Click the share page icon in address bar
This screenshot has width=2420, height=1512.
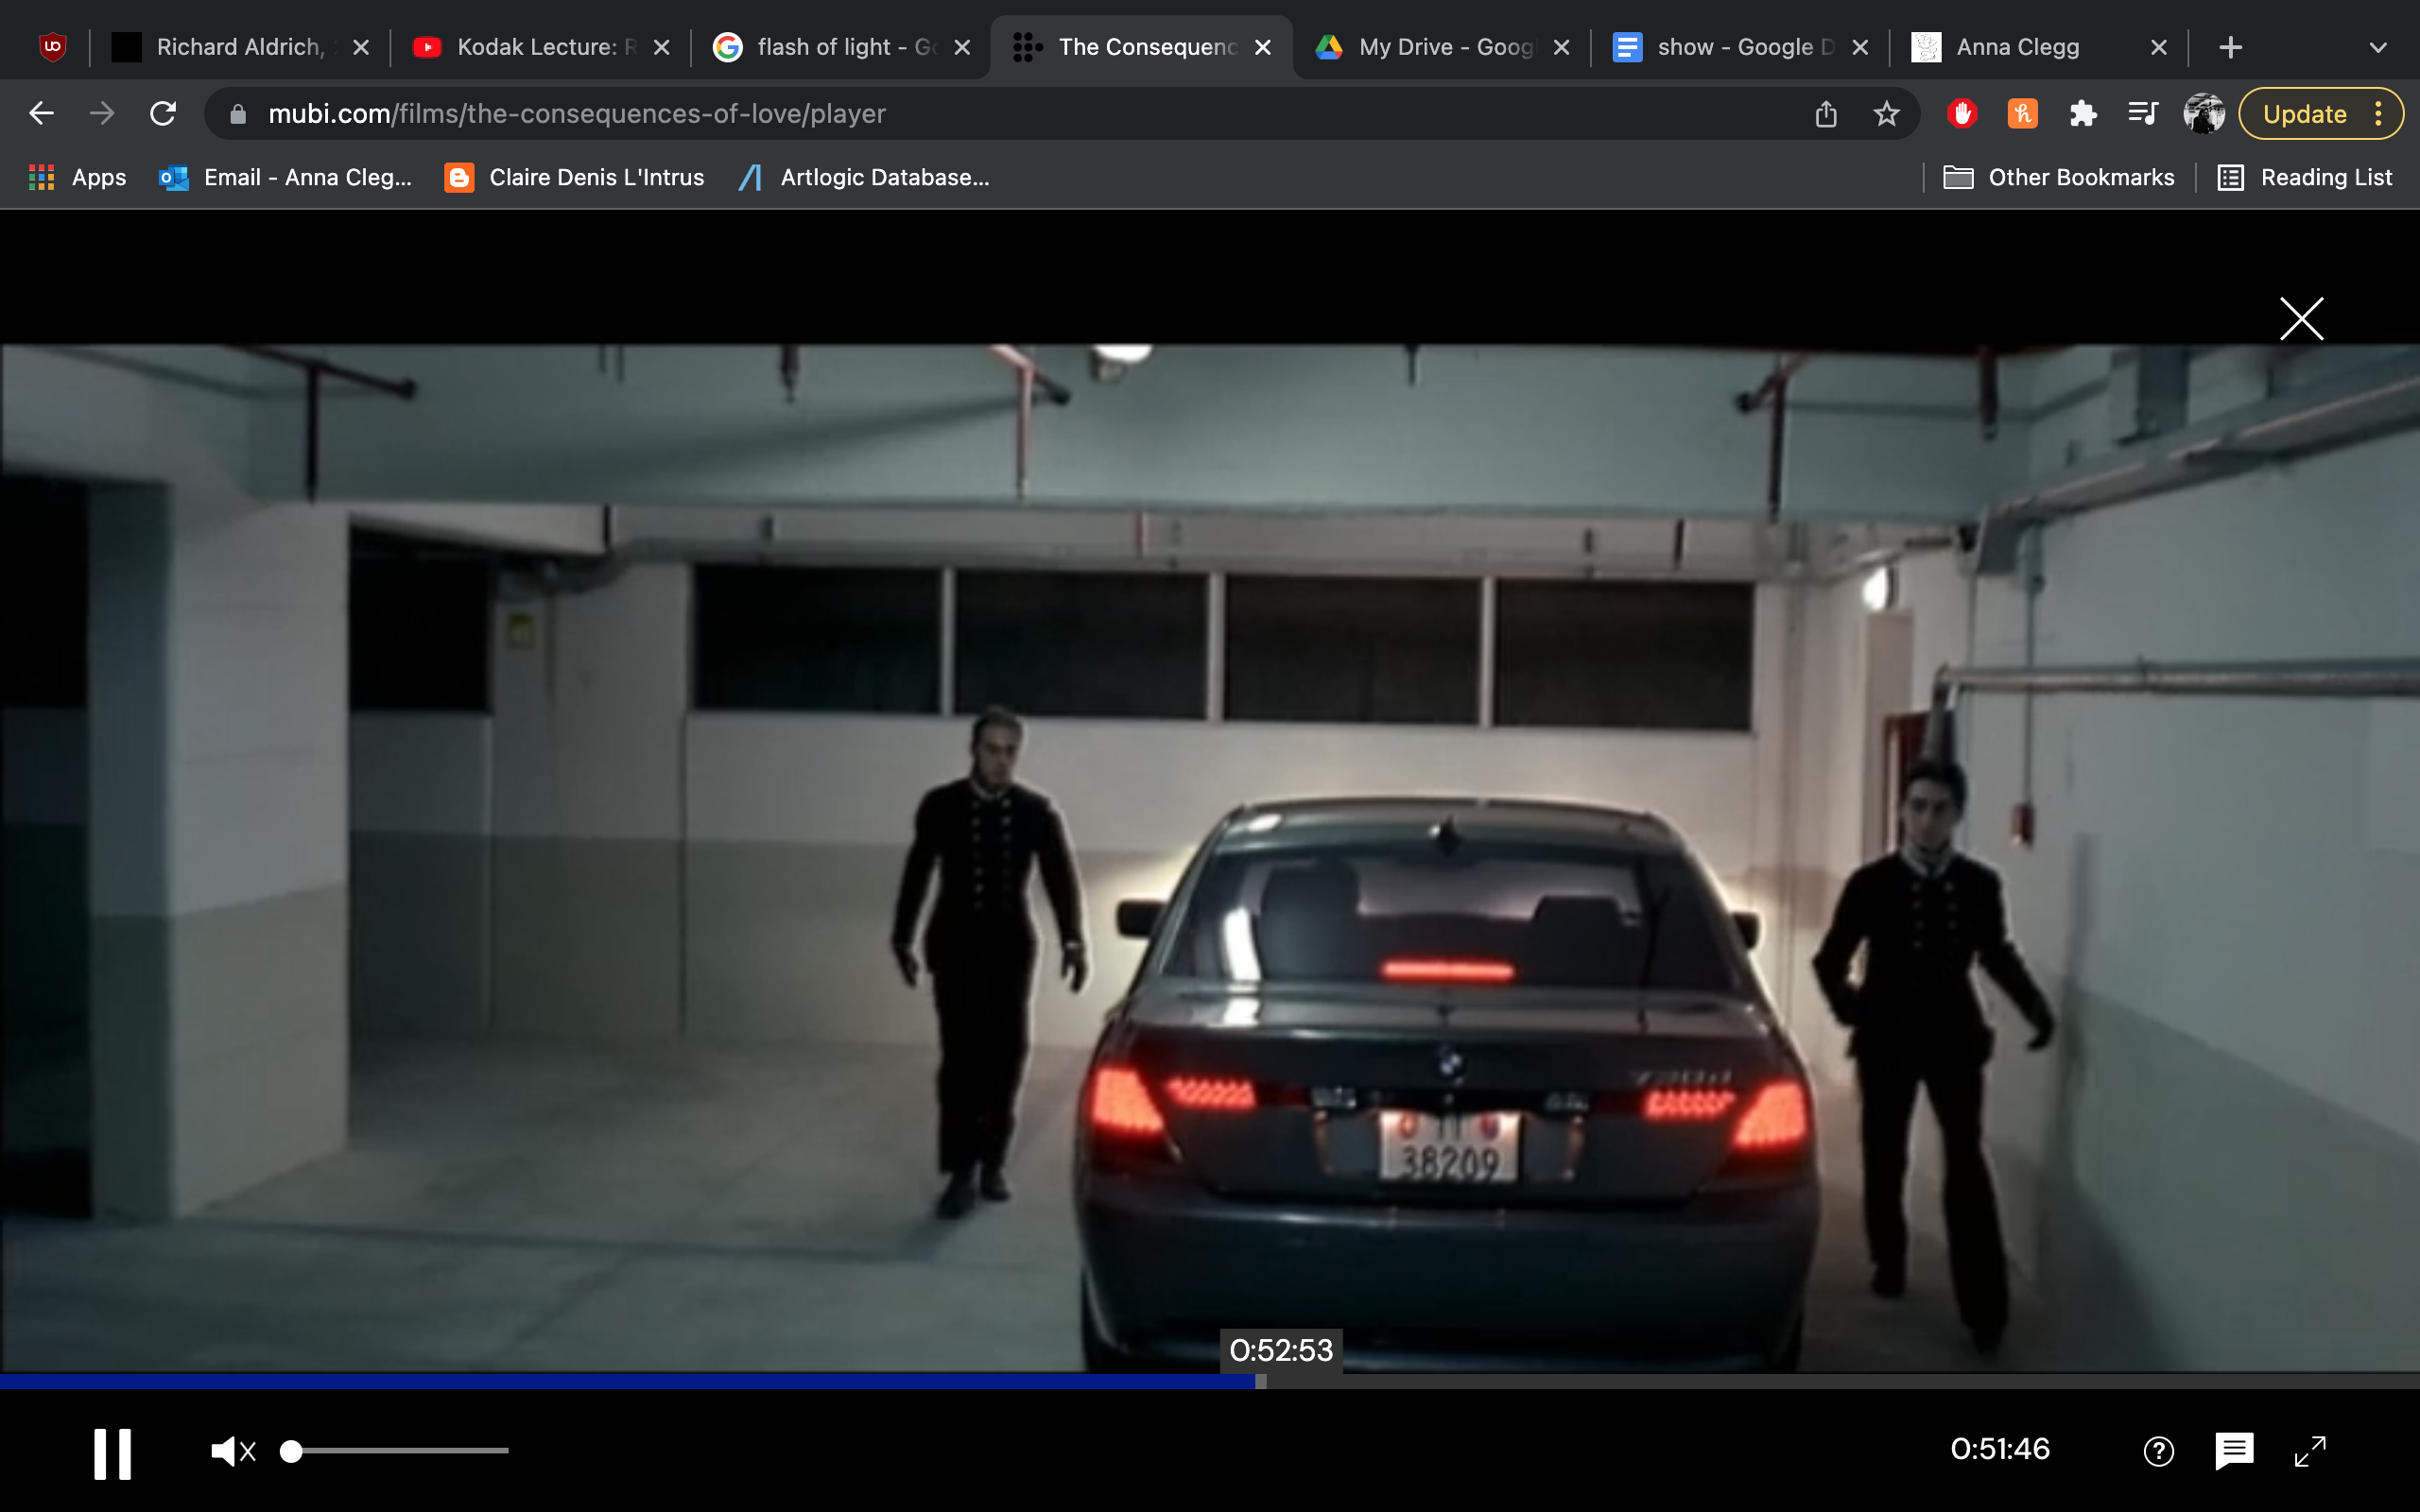[x=1826, y=114]
